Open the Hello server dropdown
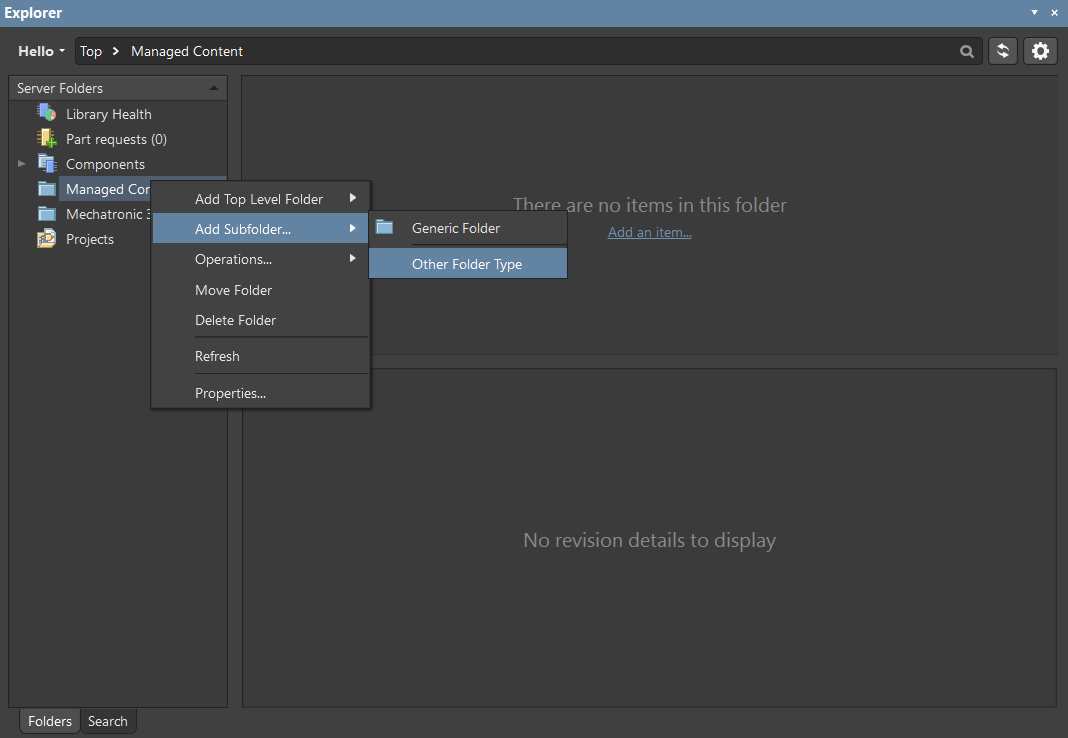 tap(42, 51)
